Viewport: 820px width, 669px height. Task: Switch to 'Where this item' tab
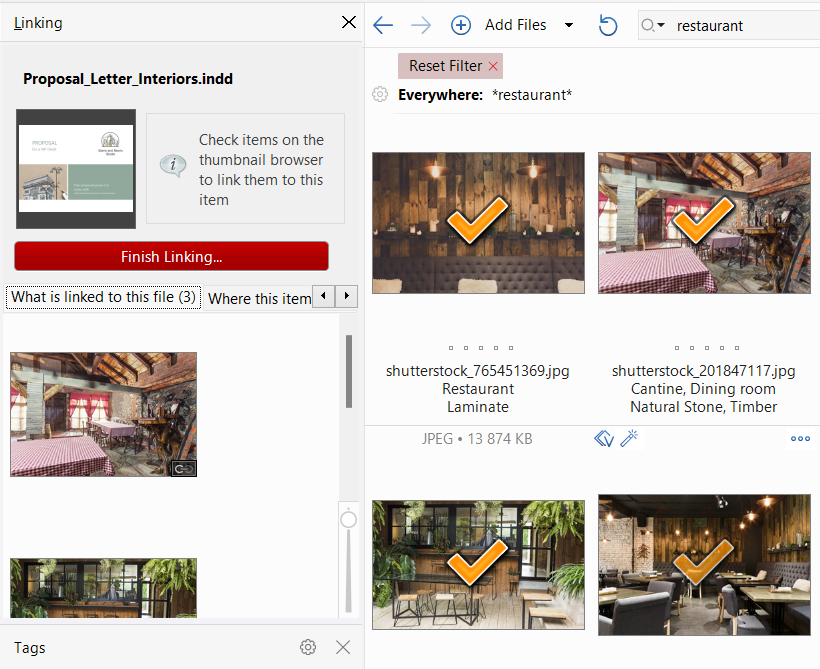point(259,298)
